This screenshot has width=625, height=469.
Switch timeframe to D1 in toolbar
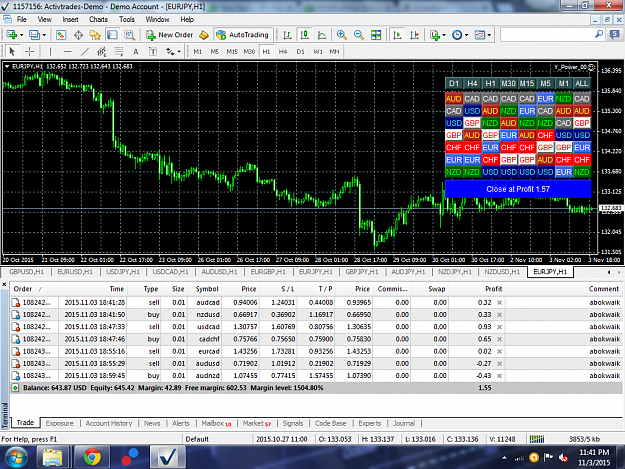pos(300,51)
